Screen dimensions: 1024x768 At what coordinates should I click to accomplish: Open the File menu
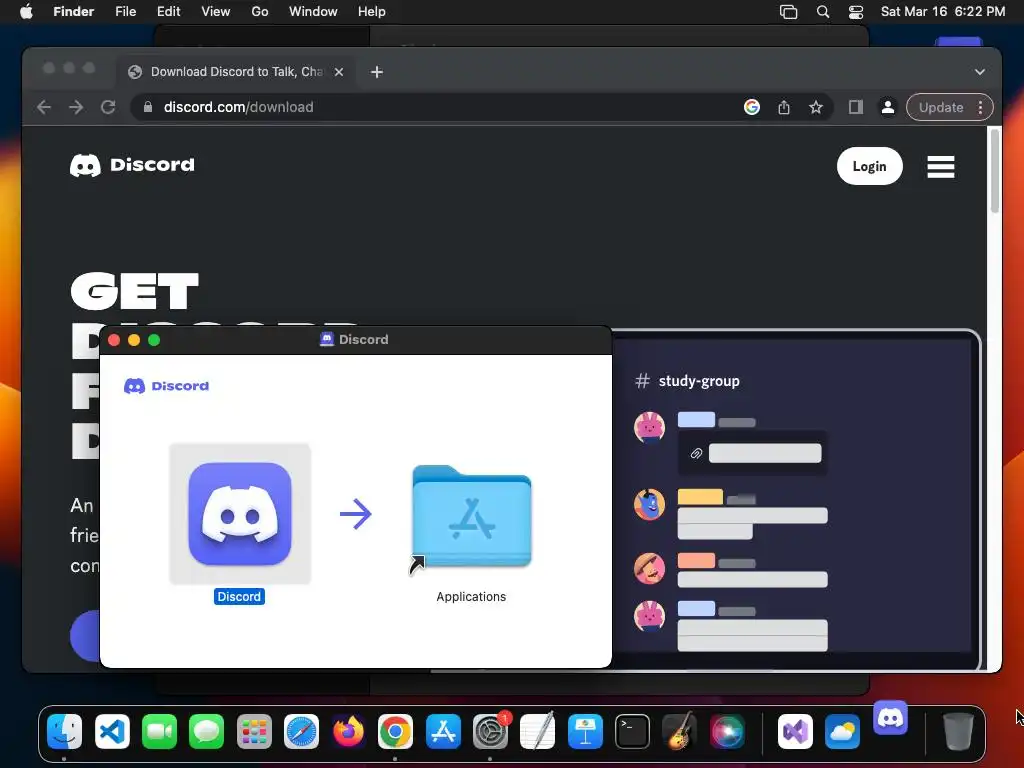tap(125, 12)
